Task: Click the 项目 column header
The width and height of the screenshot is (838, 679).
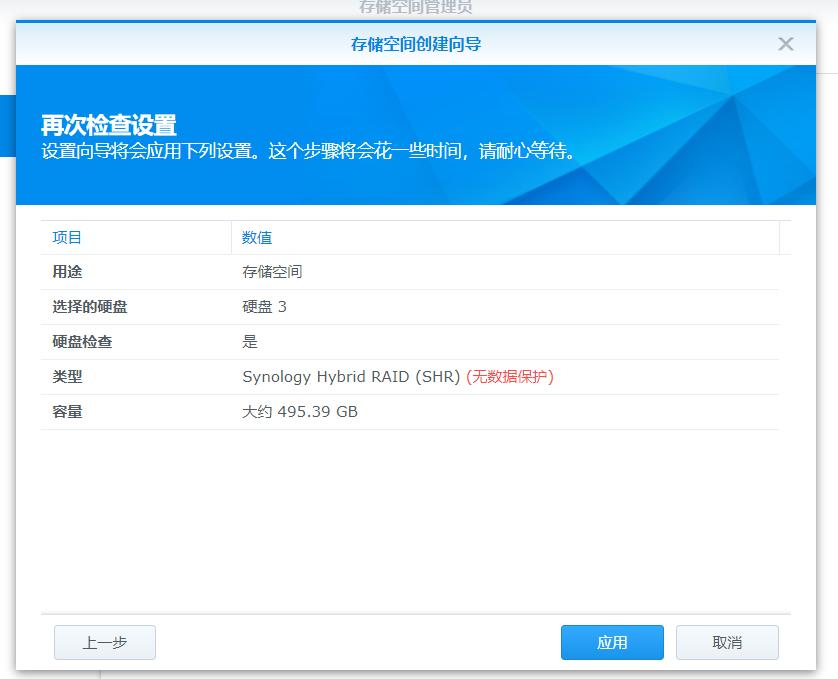Action: (x=68, y=238)
